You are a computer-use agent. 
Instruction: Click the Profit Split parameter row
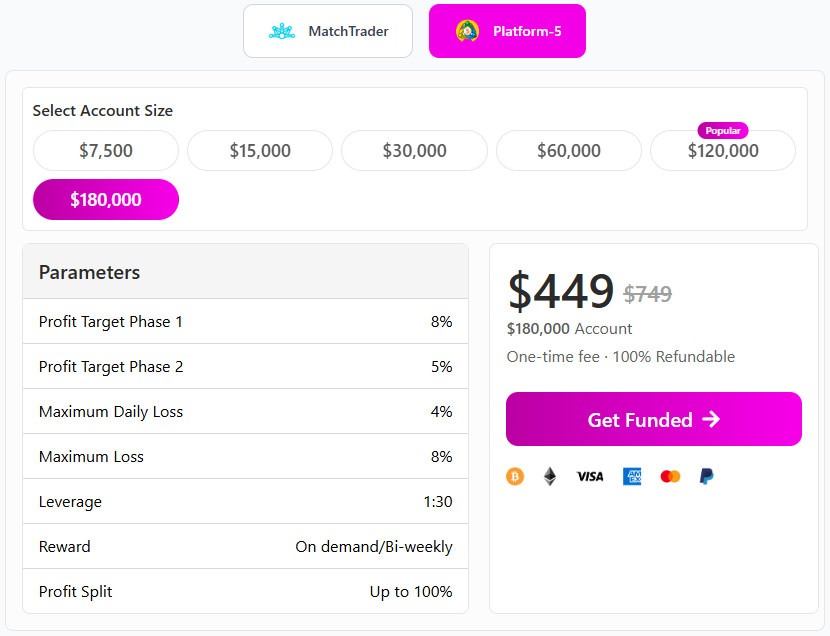(245, 591)
